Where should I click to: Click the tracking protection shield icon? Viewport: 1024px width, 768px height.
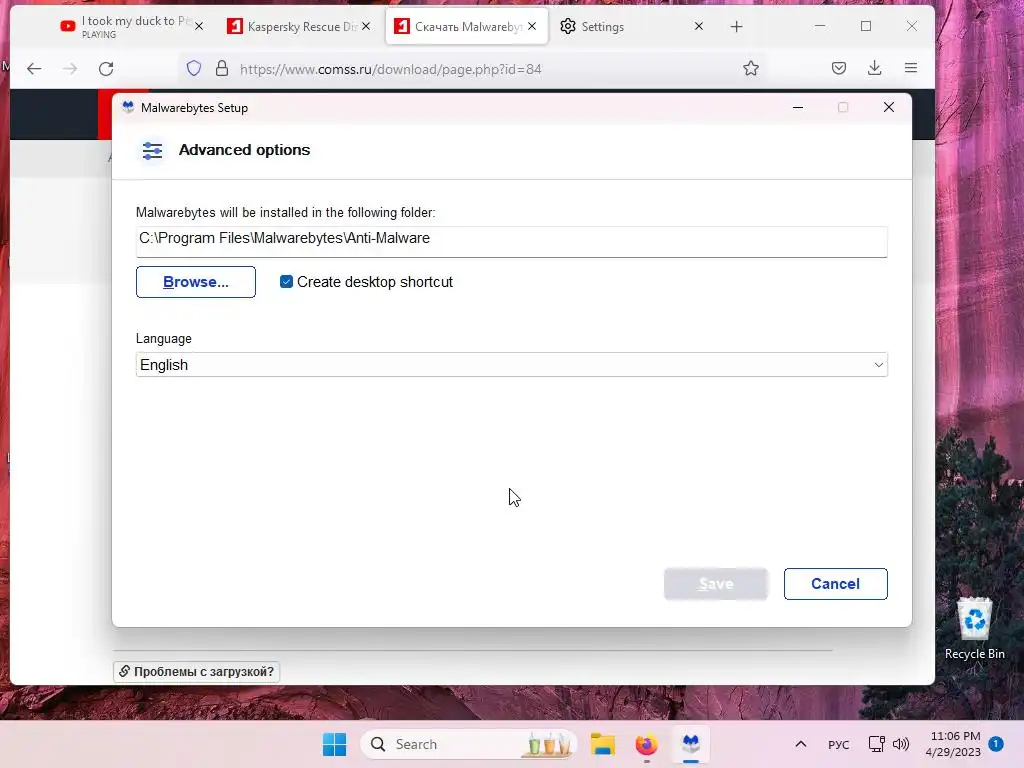click(194, 69)
